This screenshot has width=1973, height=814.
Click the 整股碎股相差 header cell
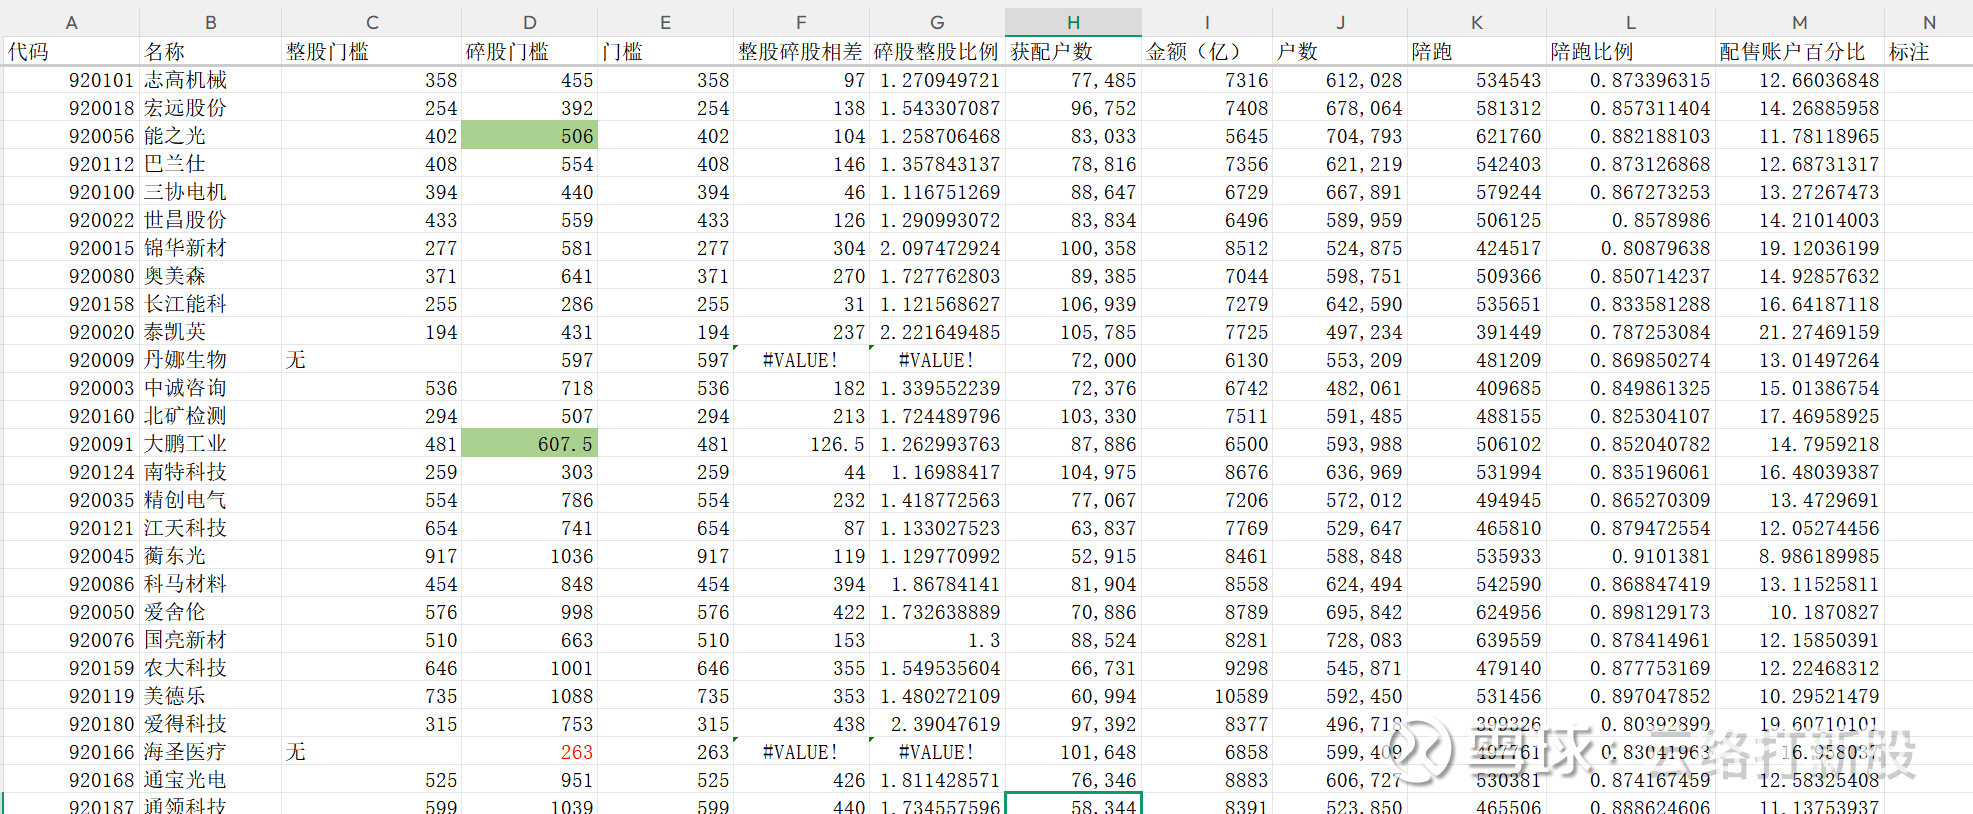801,52
